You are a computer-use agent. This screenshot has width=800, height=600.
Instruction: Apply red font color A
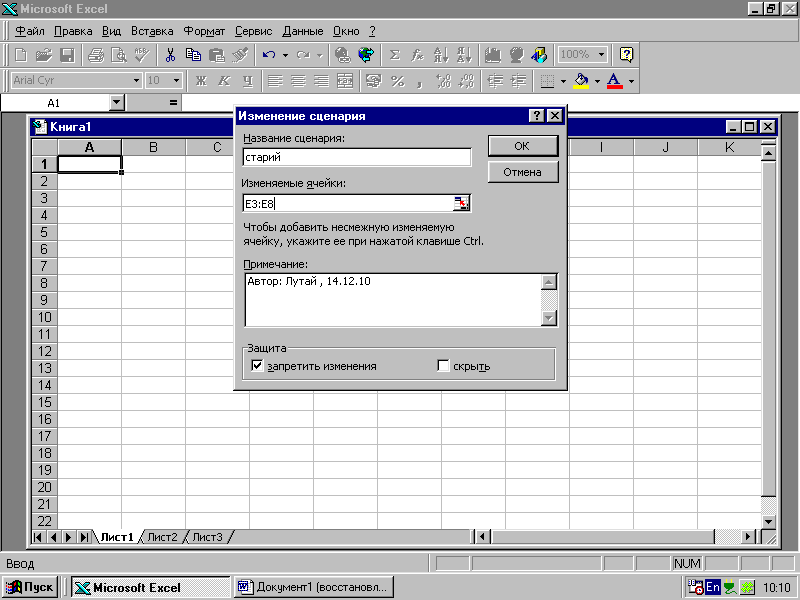point(615,81)
